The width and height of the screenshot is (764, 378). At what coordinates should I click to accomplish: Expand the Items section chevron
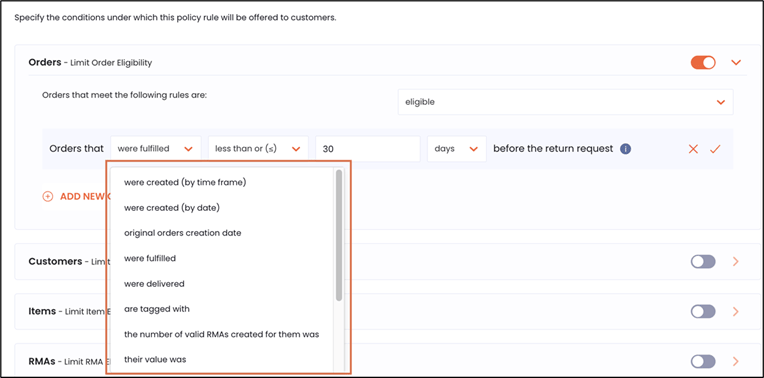pos(736,311)
